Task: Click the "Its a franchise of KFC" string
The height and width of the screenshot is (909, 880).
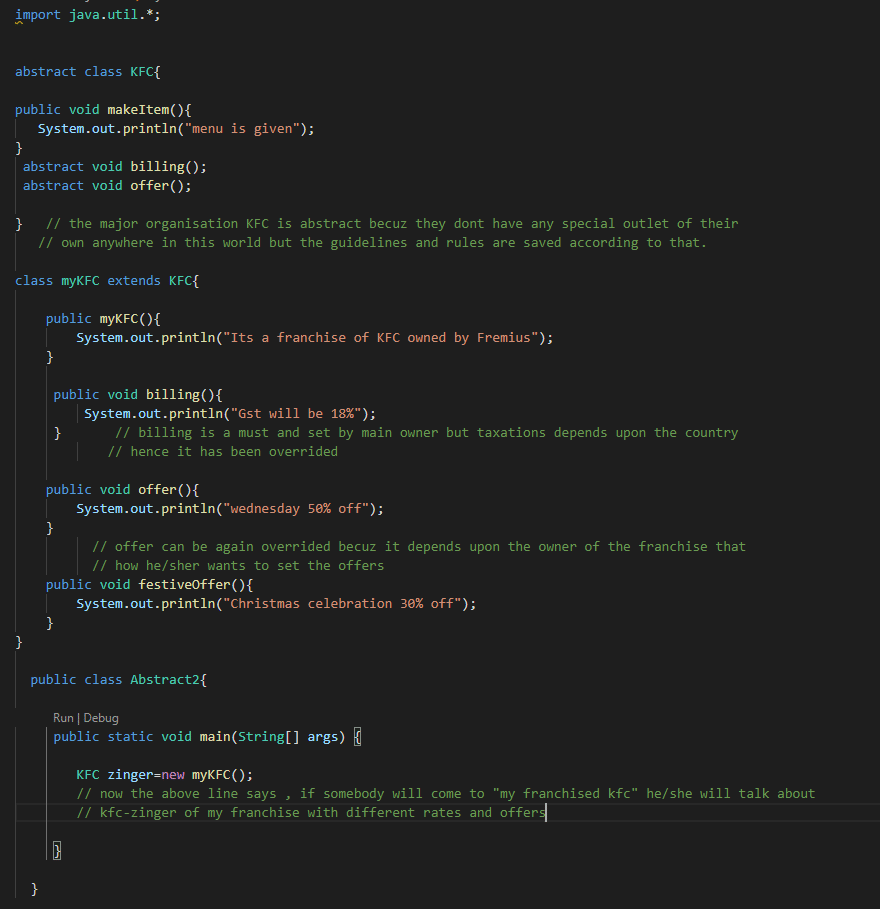Action: pyautogui.click(x=381, y=337)
